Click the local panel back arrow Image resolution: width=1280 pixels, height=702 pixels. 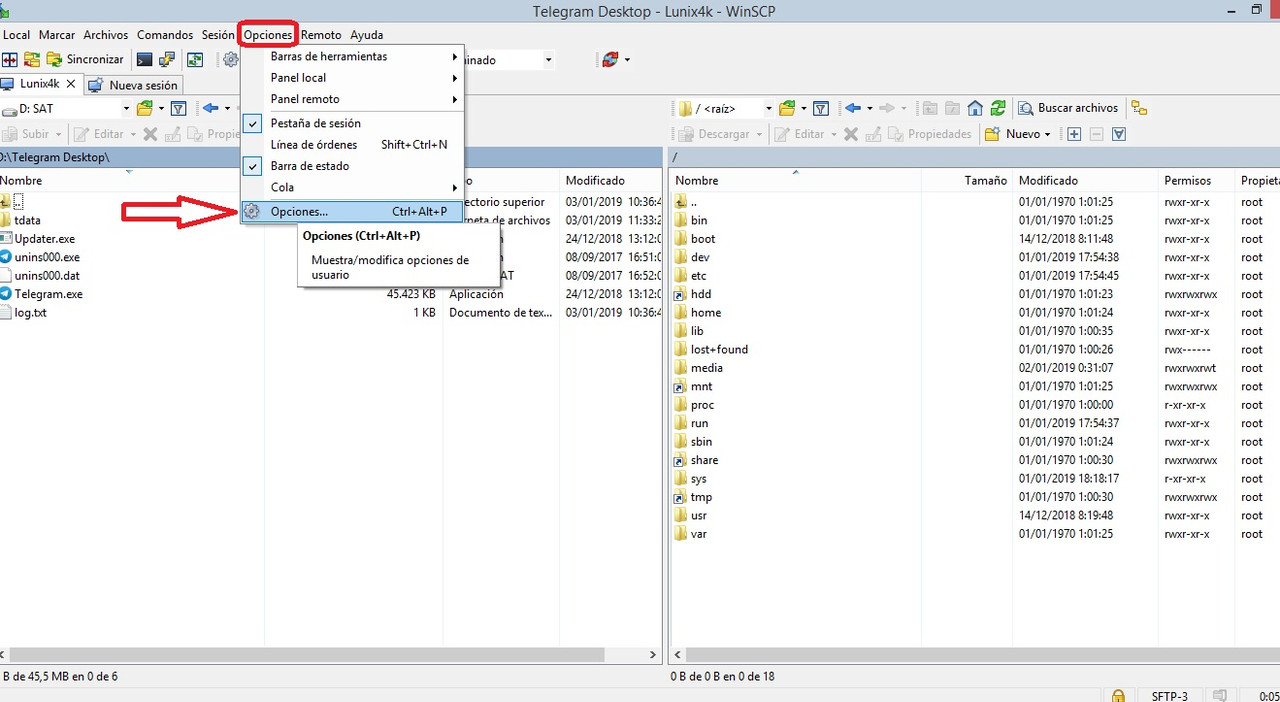[x=210, y=108]
